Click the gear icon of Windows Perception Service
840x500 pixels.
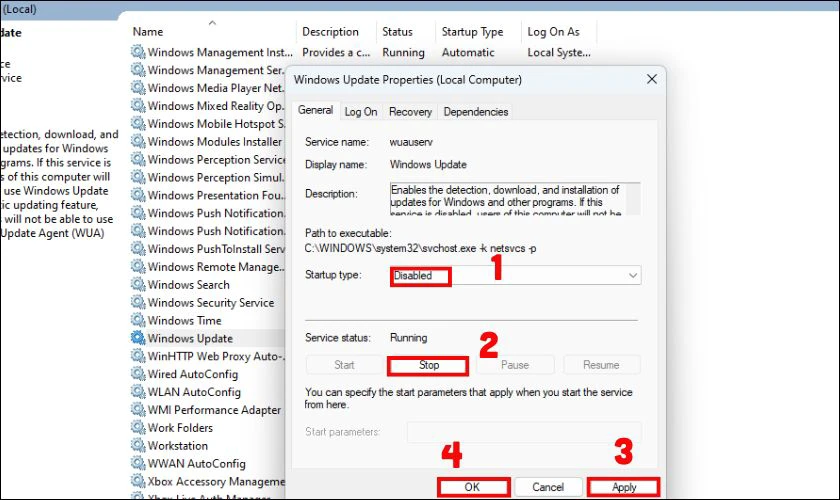pos(138,159)
